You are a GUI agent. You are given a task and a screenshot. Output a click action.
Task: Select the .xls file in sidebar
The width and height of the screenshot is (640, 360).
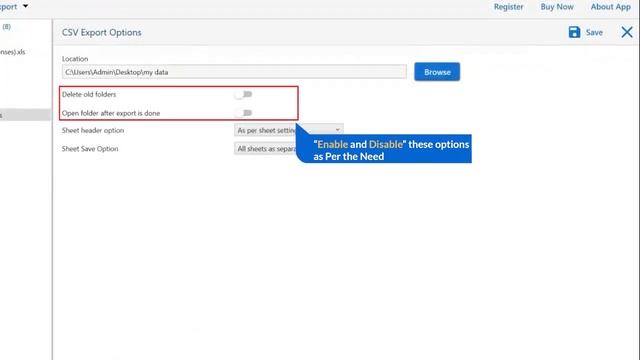point(13,52)
